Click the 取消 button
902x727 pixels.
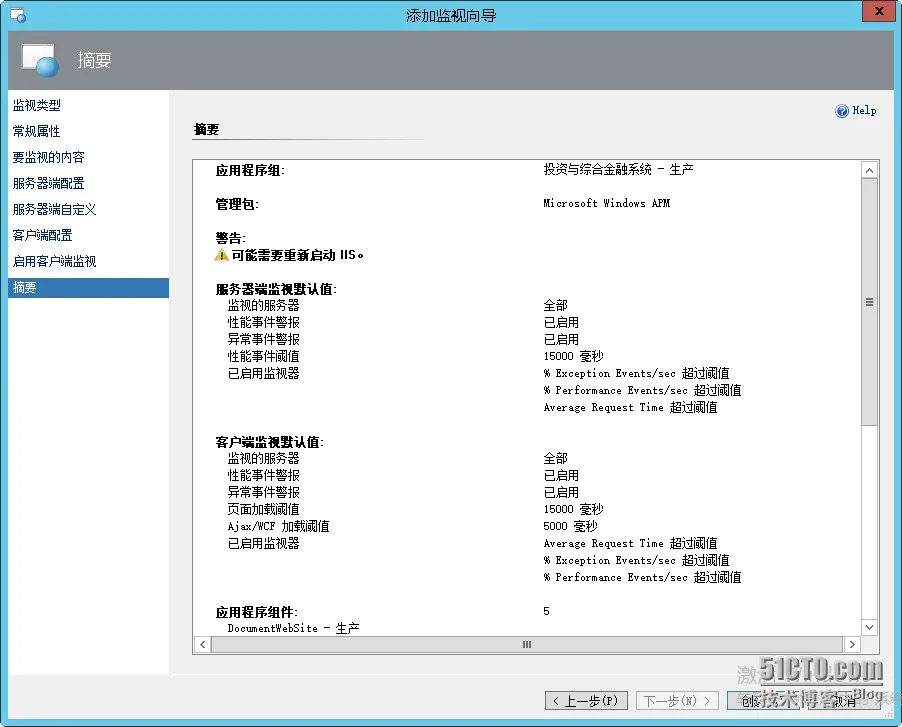[x=844, y=701]
